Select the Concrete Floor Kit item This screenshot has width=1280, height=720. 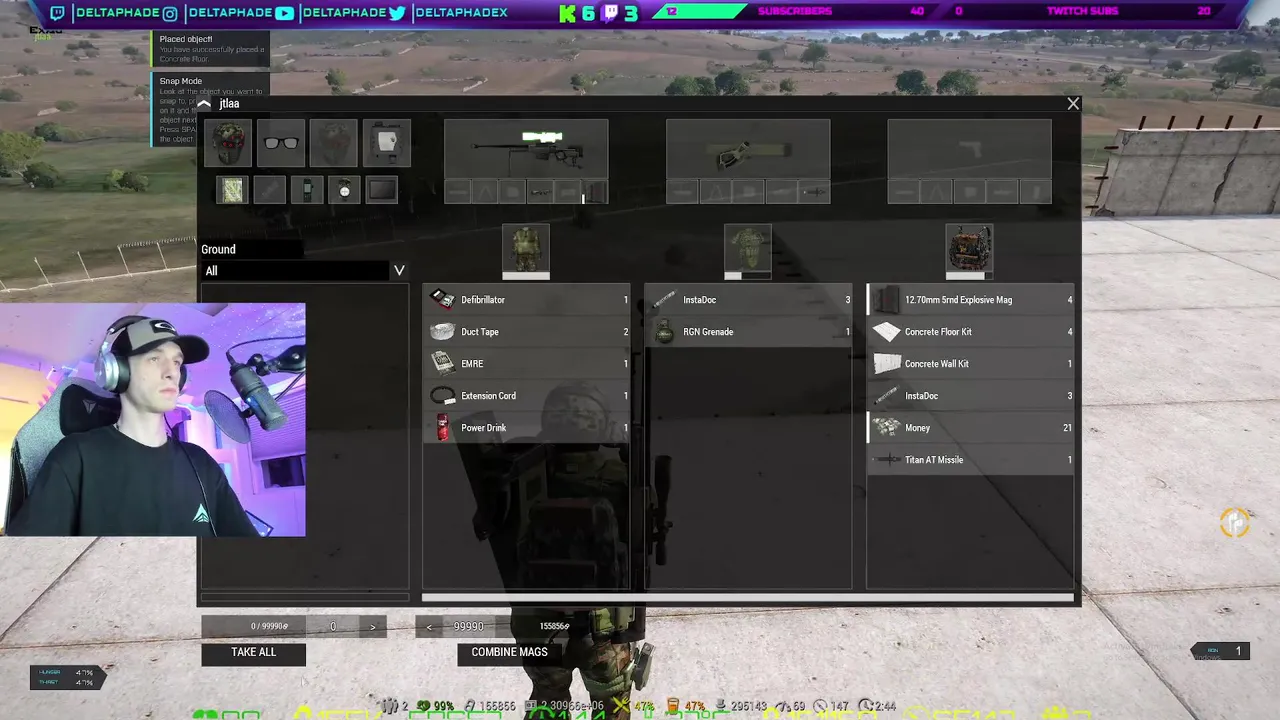[x=970, y=332]
